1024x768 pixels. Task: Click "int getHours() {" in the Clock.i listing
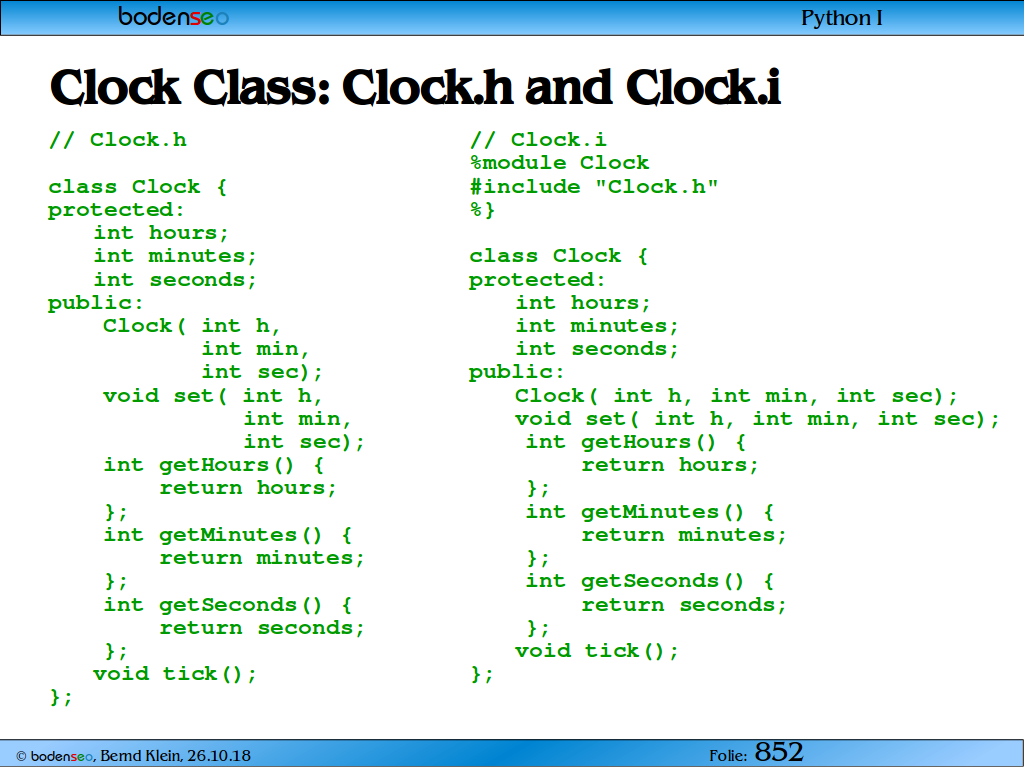pyautogui.click(x=635, y=442)
